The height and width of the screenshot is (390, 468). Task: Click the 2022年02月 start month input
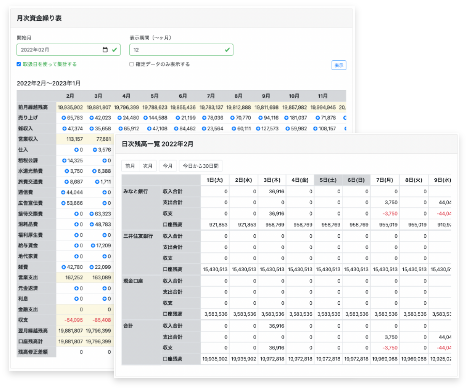point(68,50)
